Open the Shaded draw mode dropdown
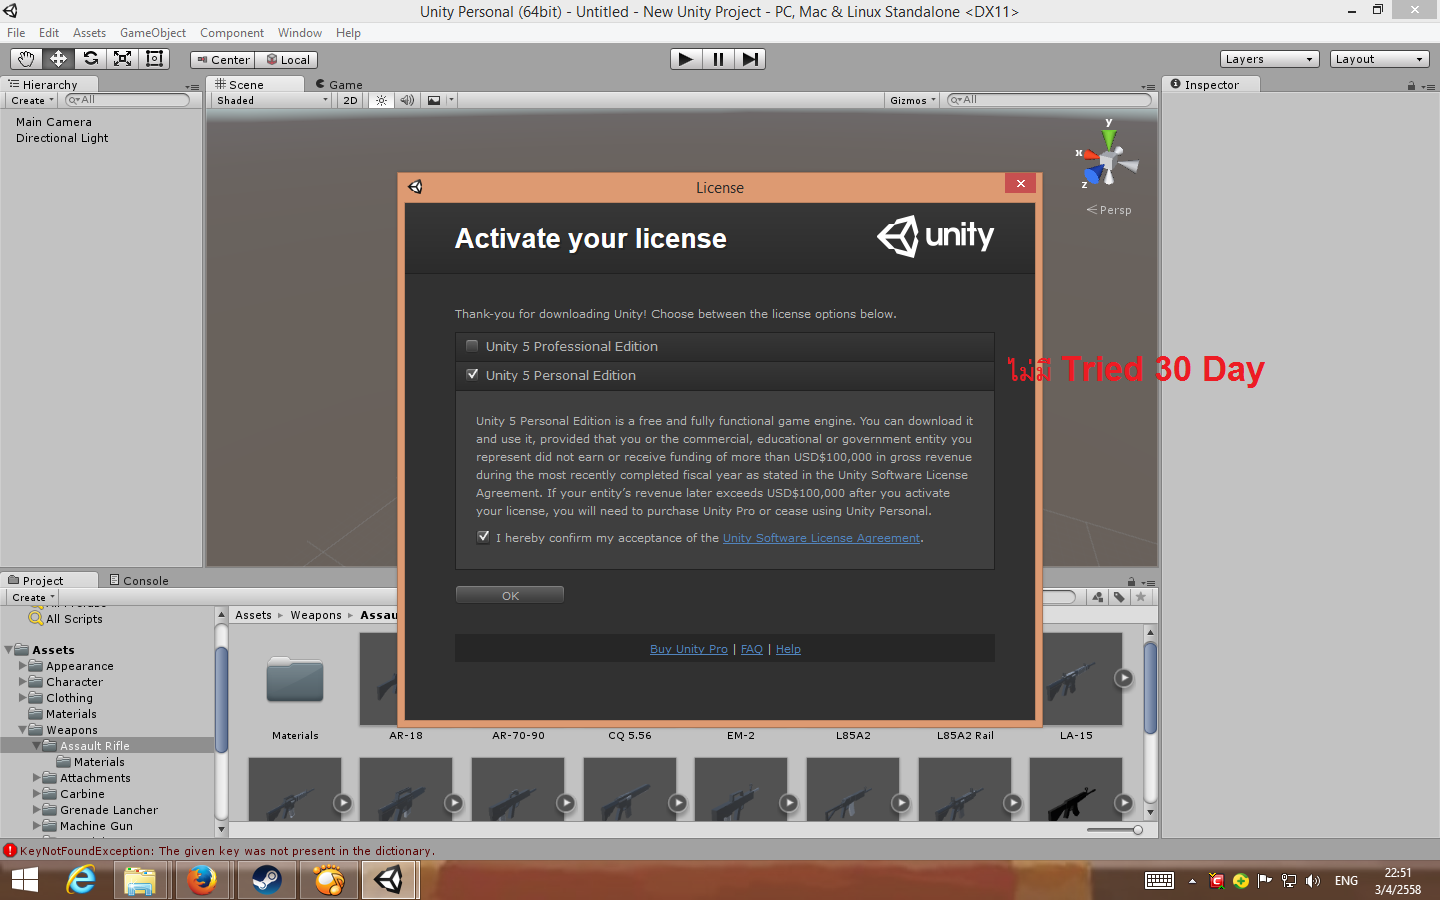1440x900 pixels. pos(272,100)
